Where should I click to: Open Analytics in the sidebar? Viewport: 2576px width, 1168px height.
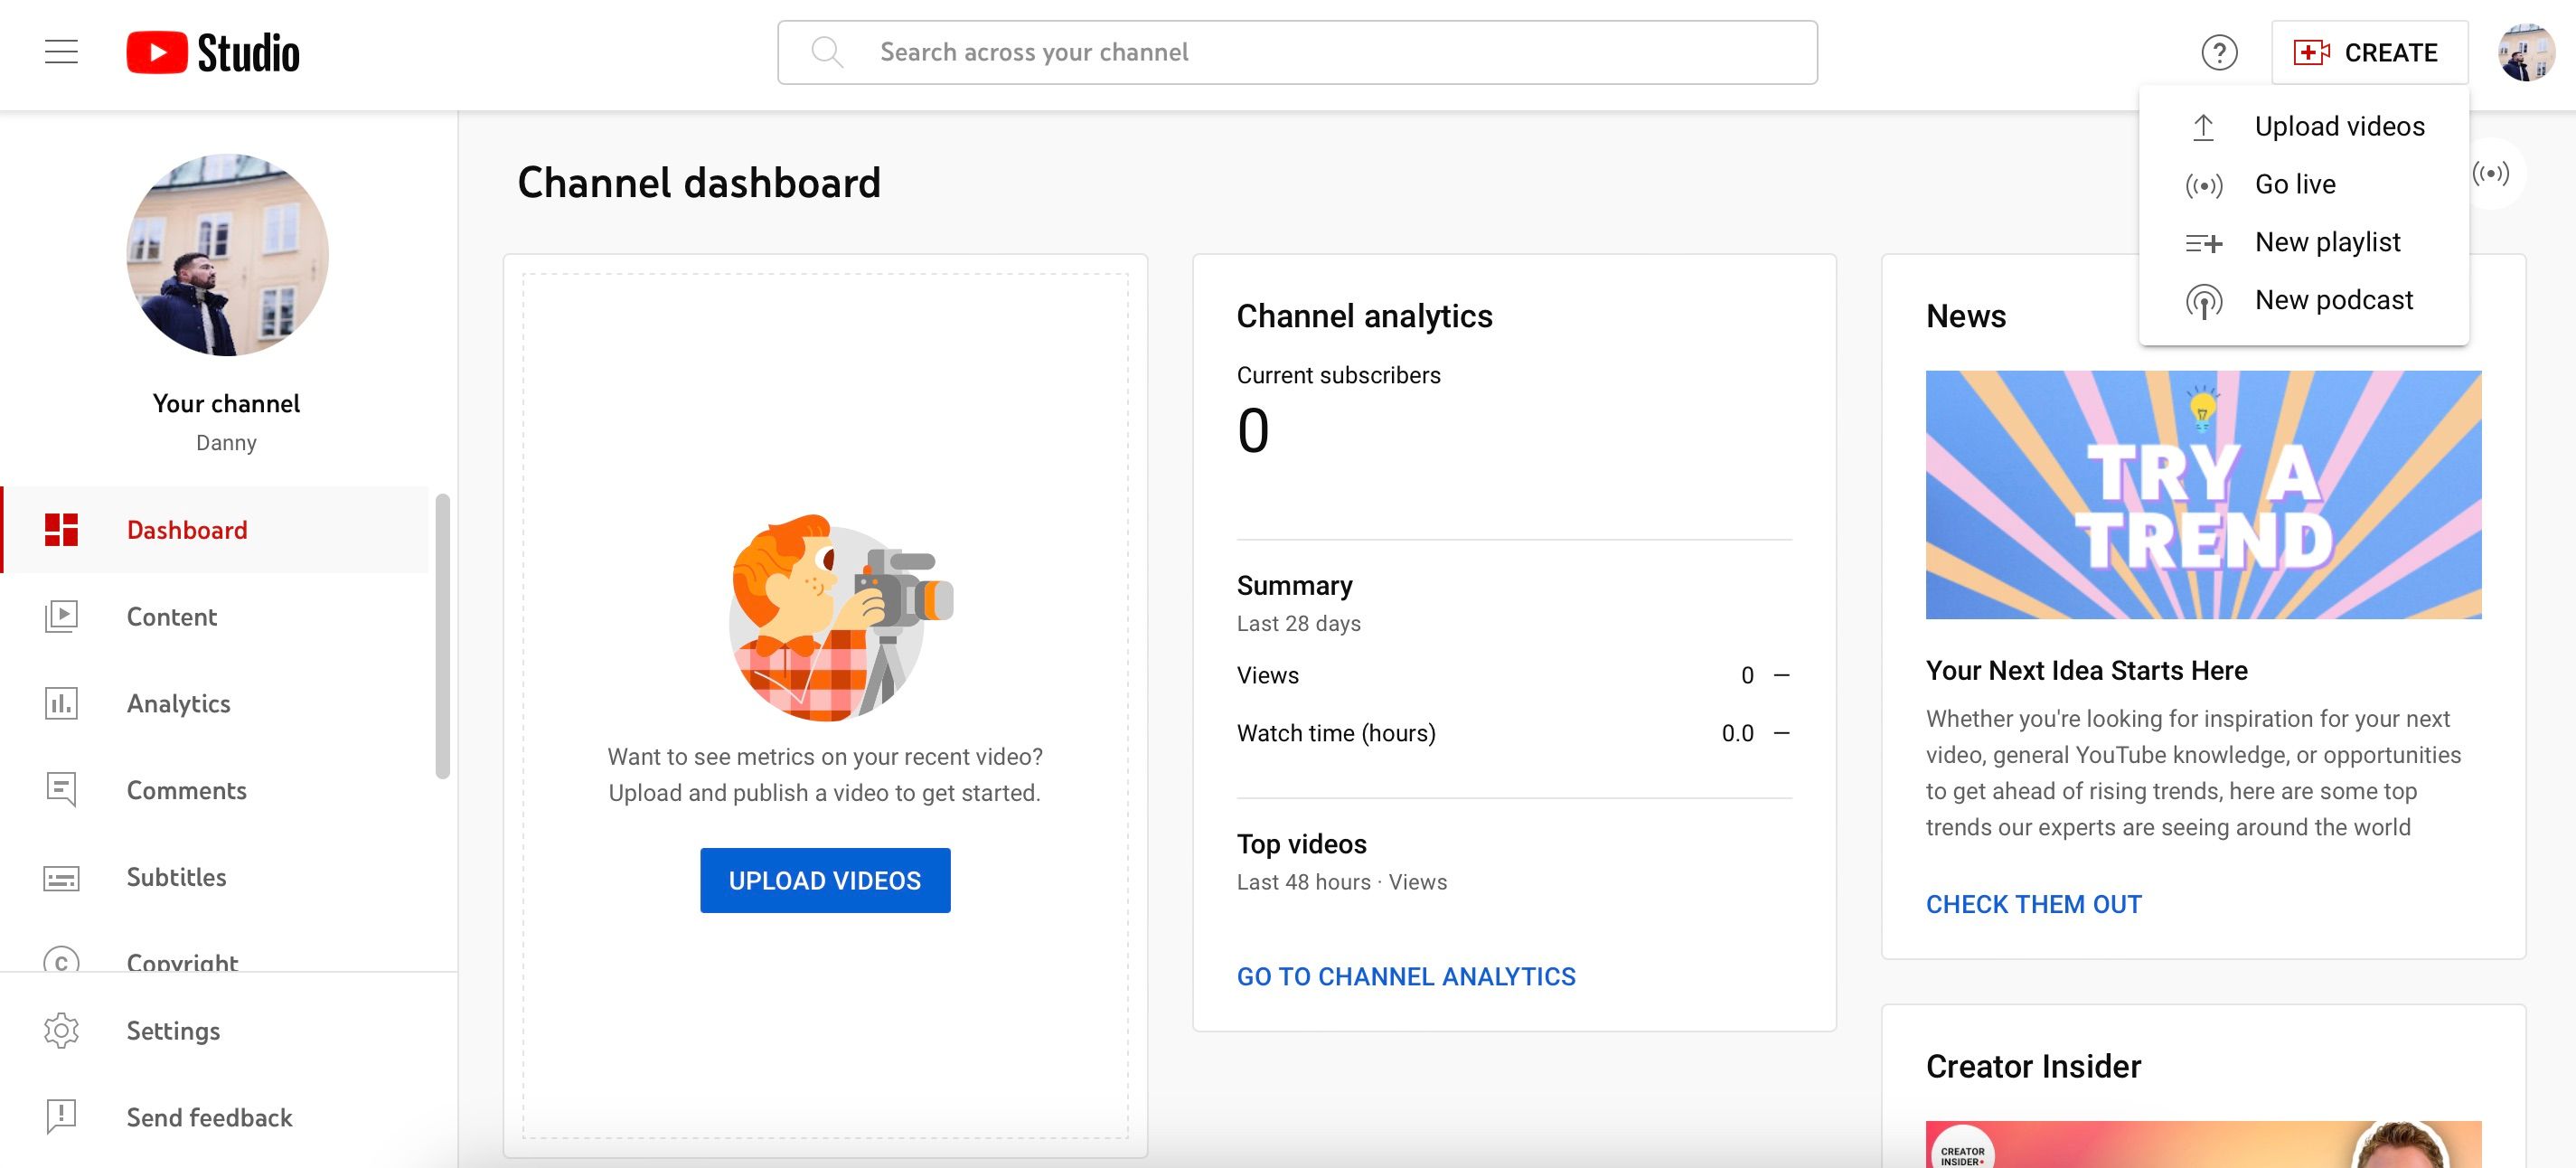(x=178, y=704)
